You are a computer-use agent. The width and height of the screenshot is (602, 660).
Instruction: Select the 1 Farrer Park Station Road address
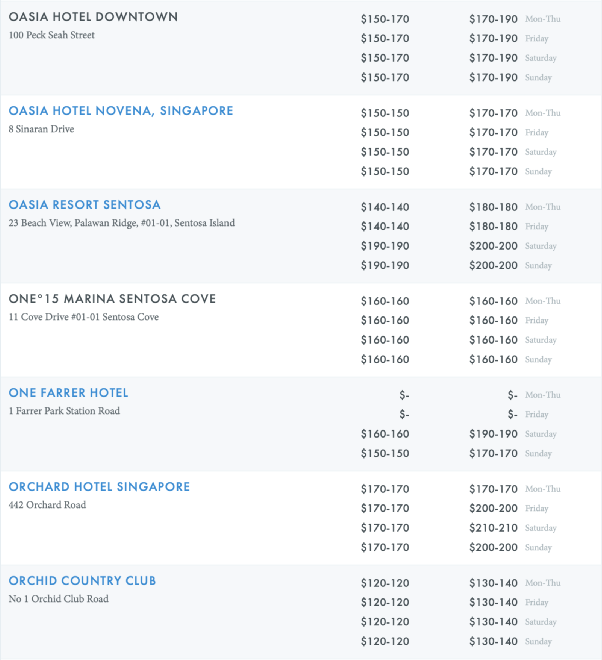(64, 411)
